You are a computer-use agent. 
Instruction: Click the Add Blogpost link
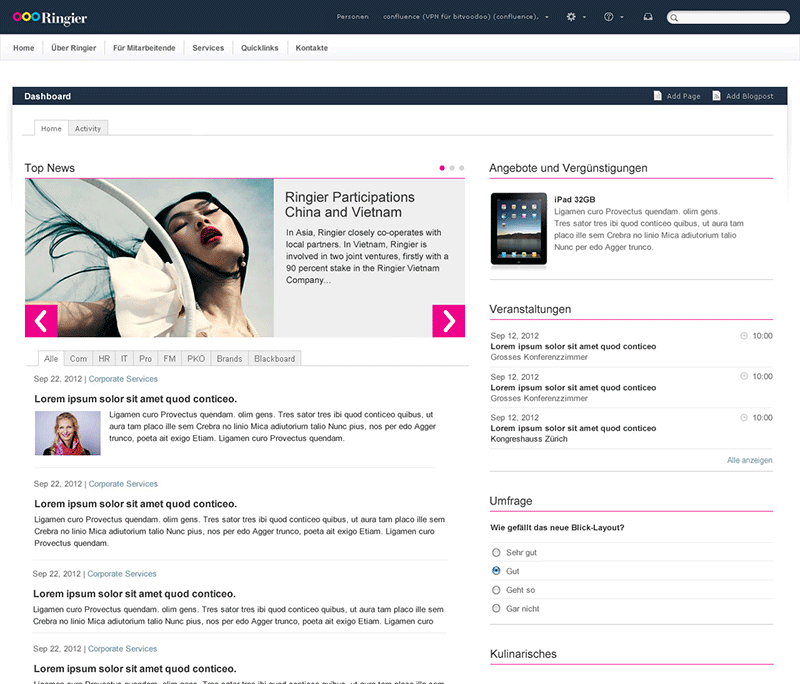click(749, 96)
